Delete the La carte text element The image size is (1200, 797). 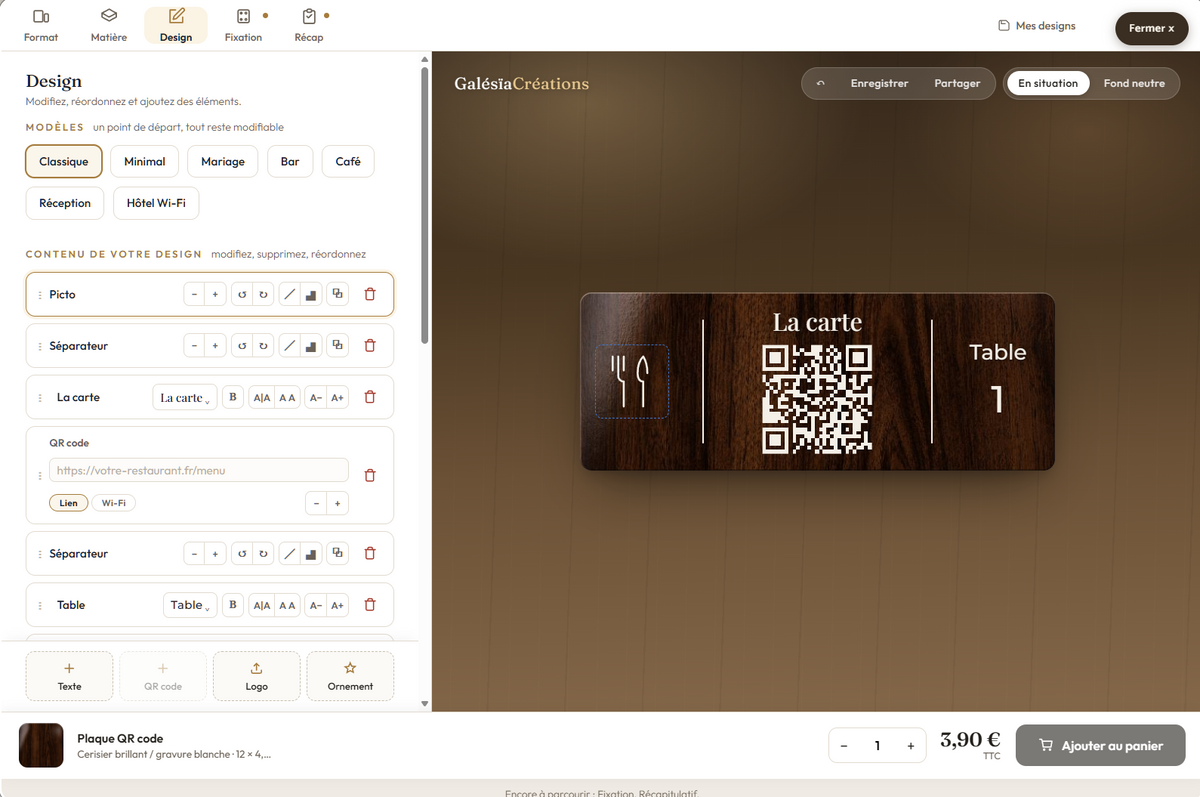click(x=370, y=397)
